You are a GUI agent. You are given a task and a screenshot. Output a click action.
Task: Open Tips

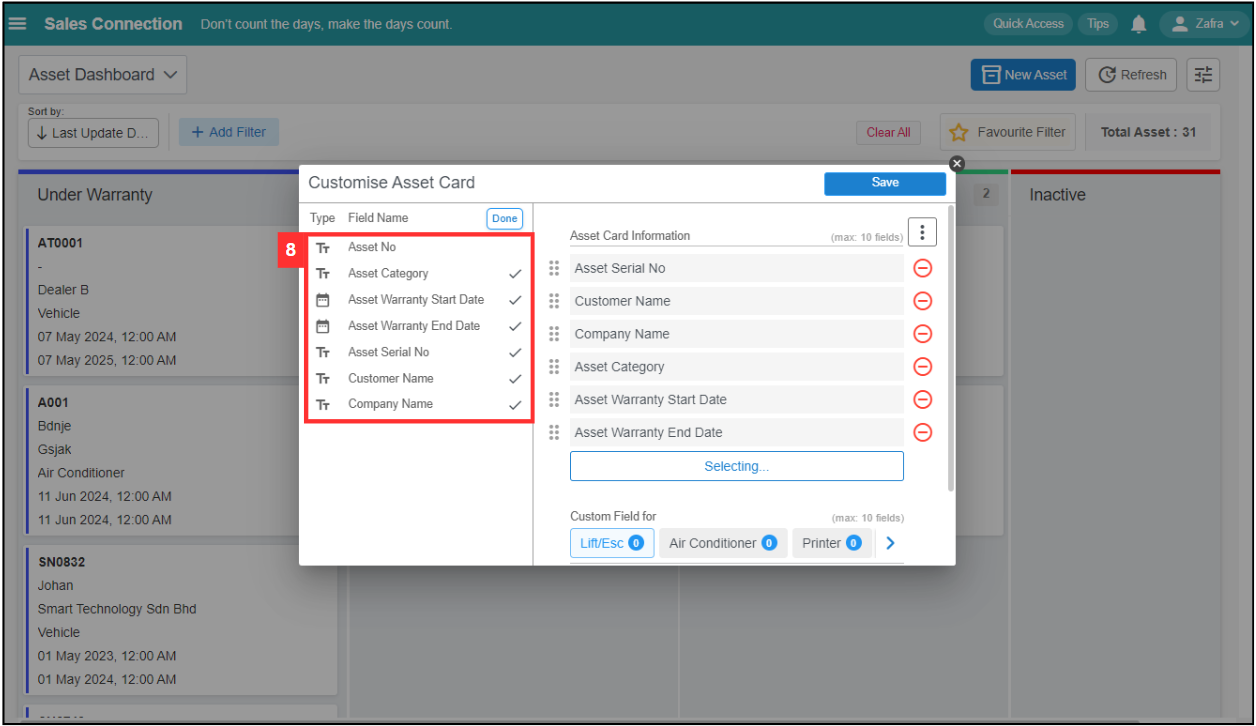(1098, 24)
